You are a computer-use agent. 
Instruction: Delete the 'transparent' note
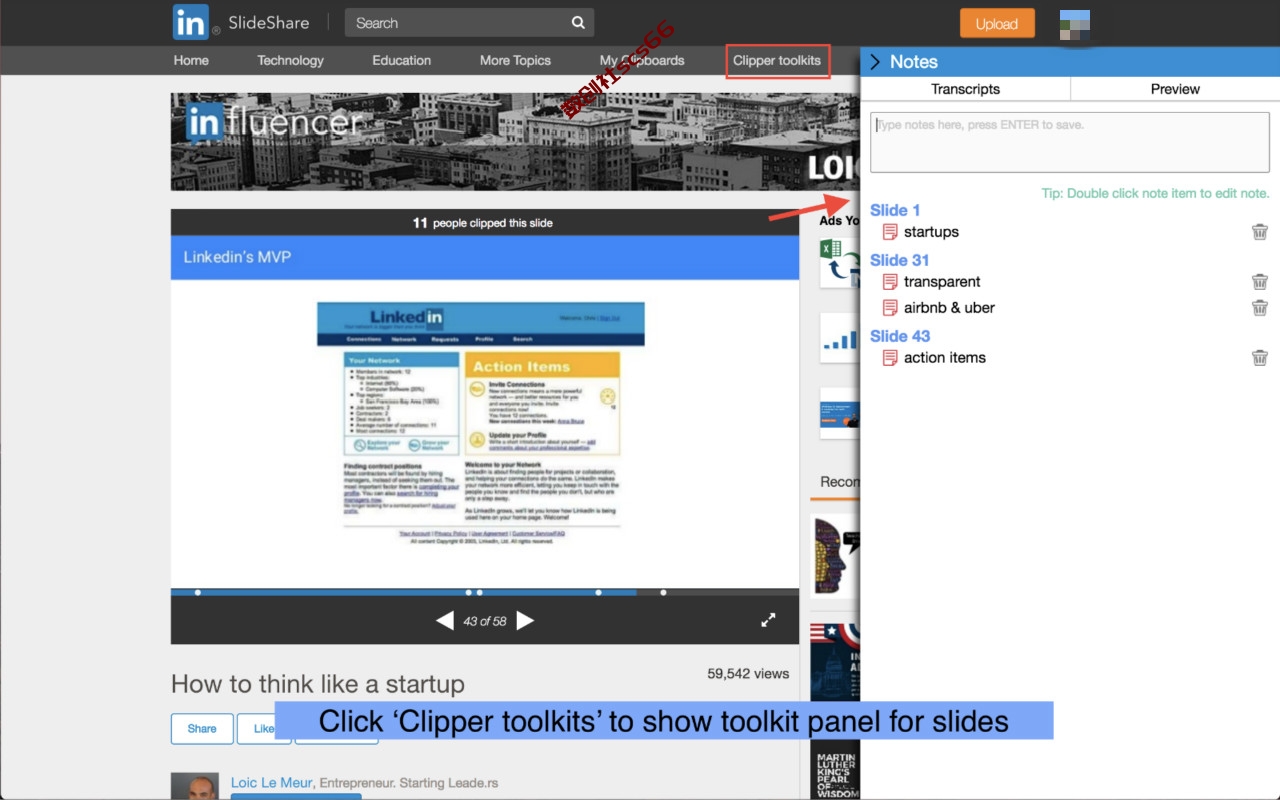point(1260,282)
